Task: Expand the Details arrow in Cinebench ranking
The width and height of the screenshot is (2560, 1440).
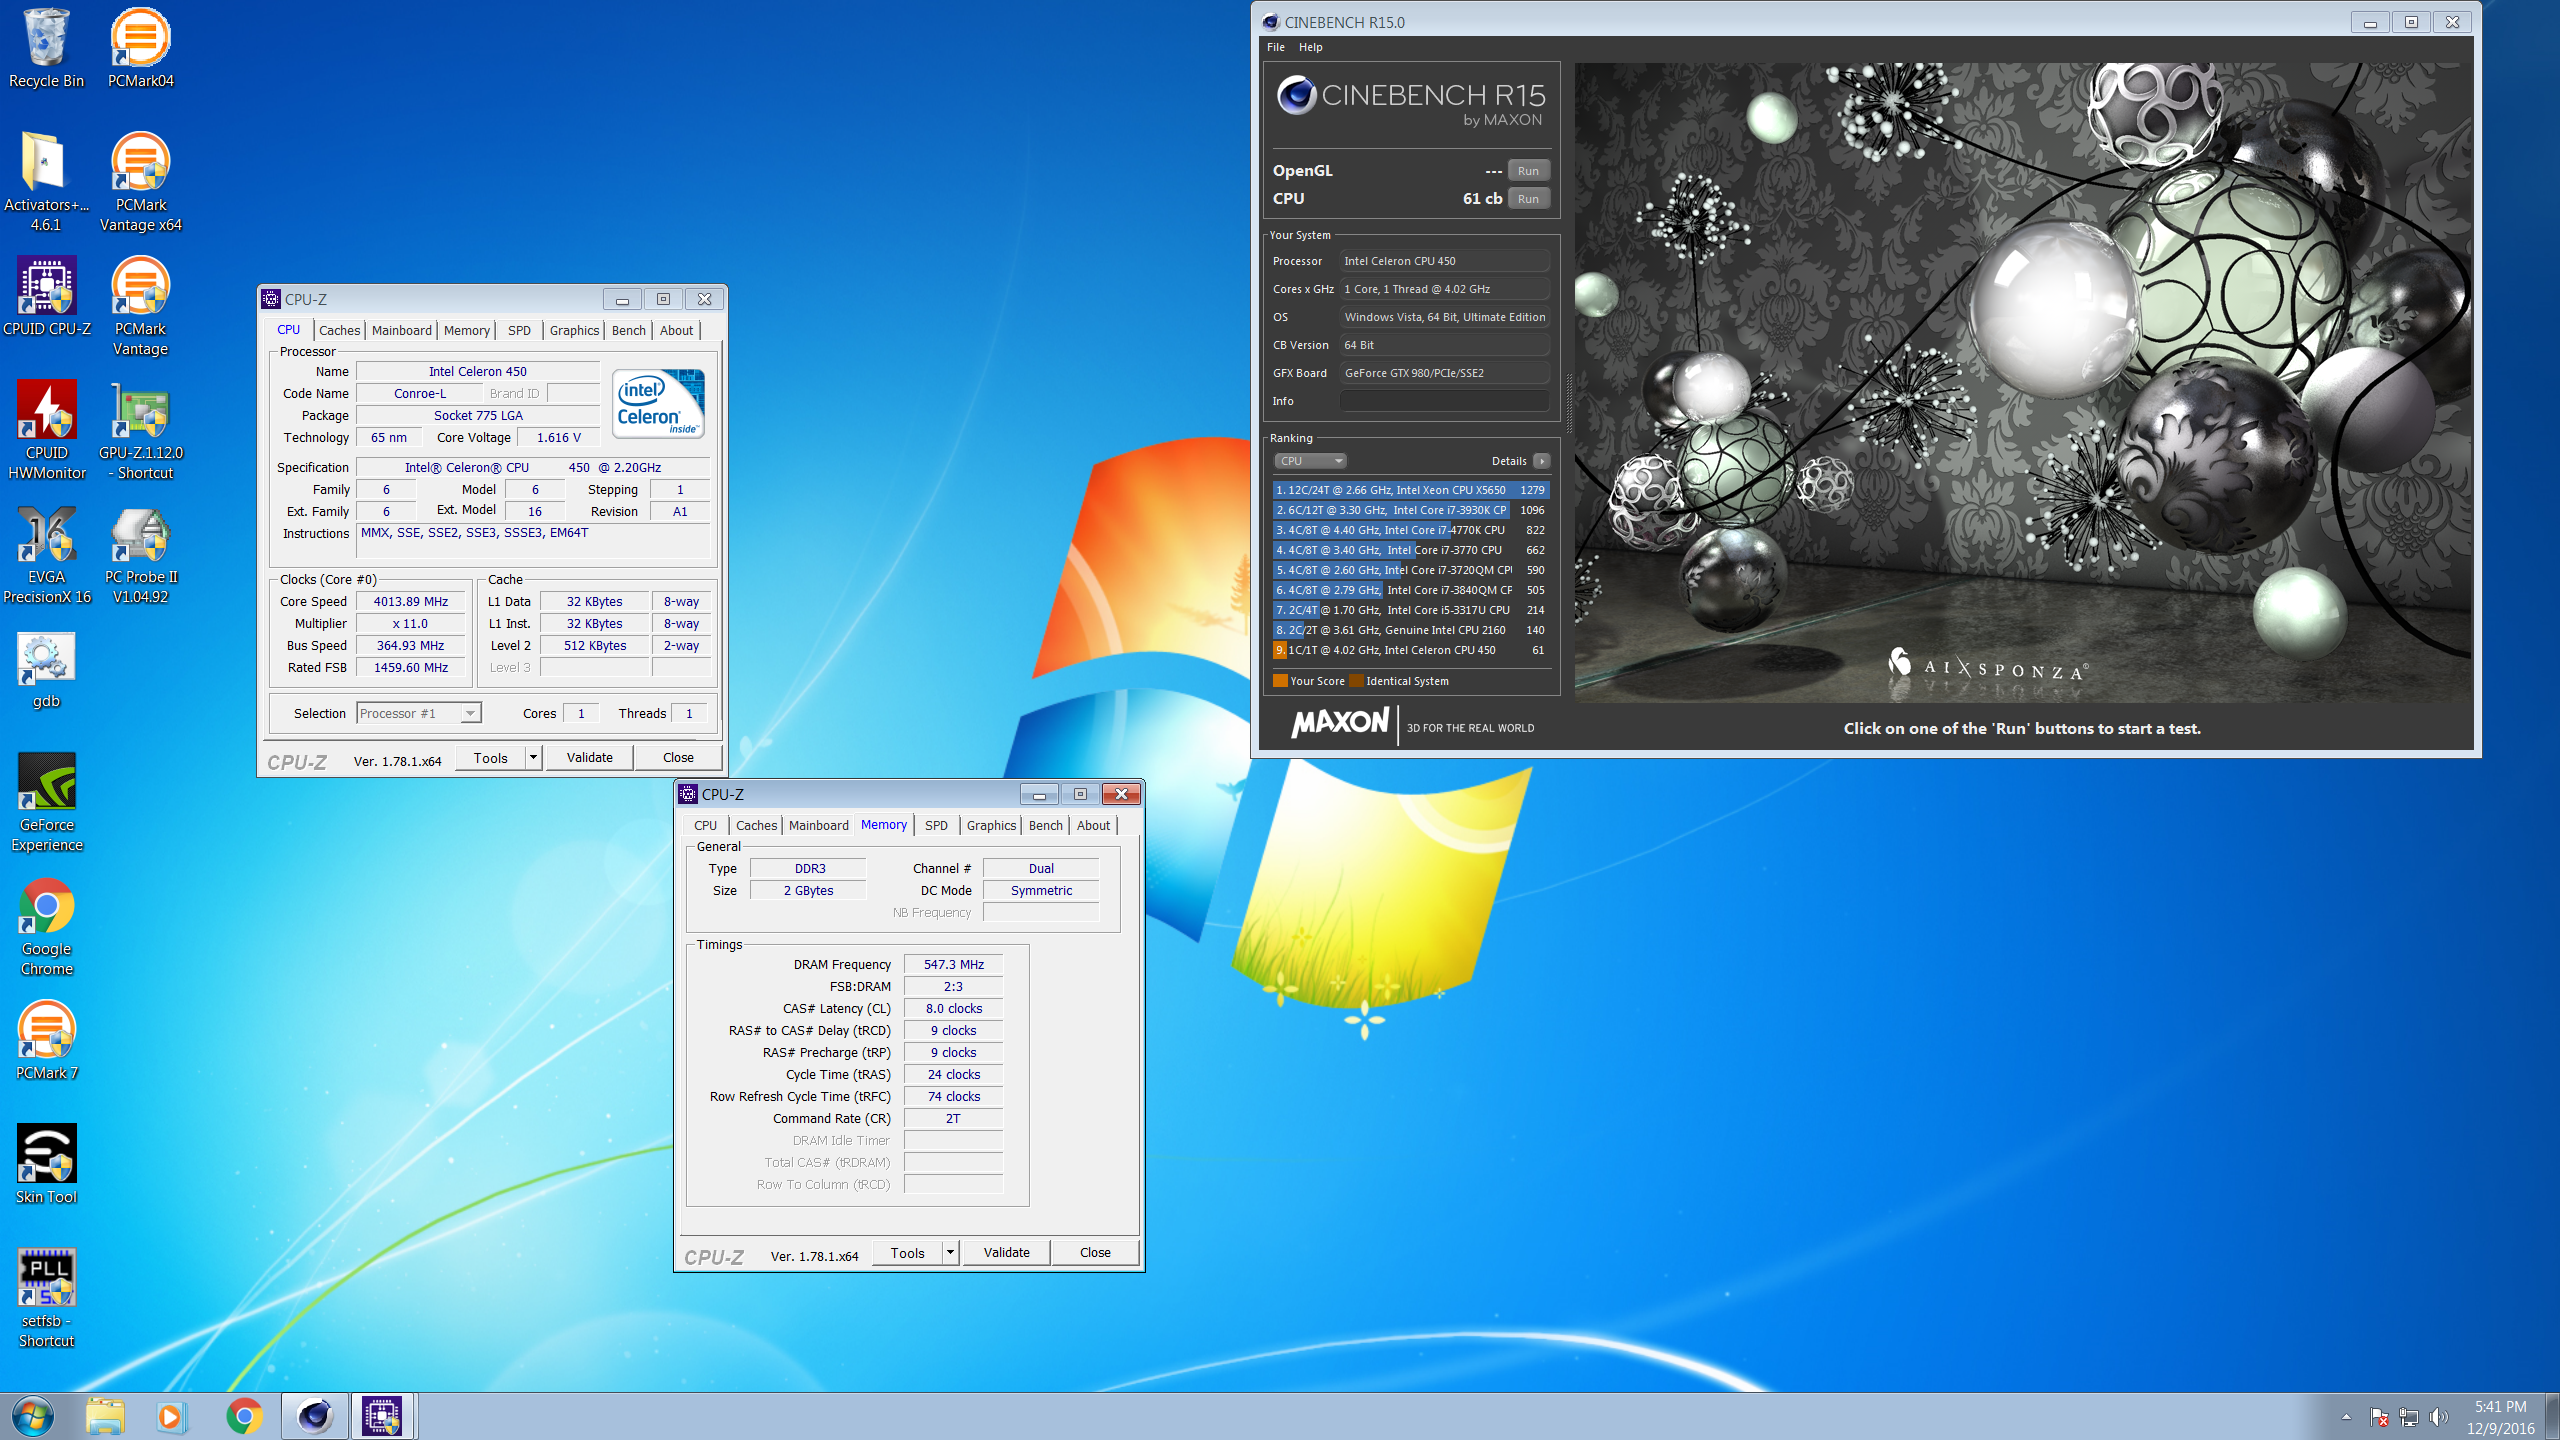Action: coord(1542,461)
